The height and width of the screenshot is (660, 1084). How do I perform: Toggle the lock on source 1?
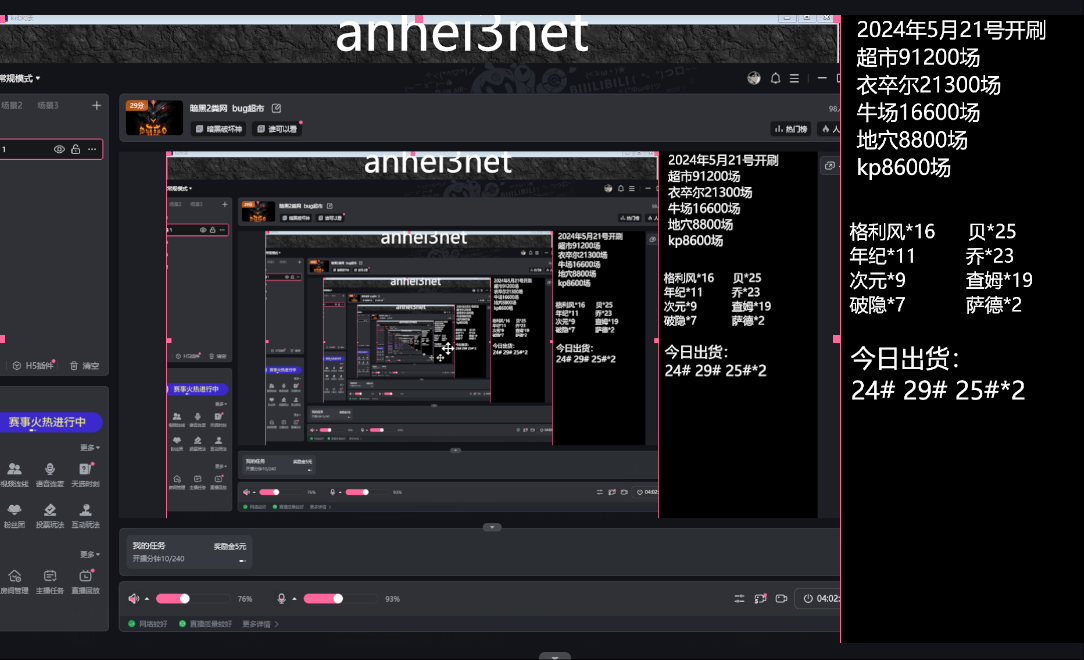point(75,149)
